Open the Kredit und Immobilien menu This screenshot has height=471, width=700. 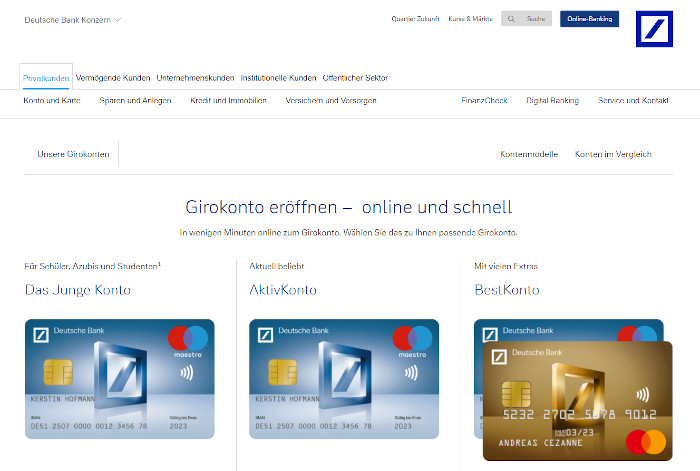(228, 100)
